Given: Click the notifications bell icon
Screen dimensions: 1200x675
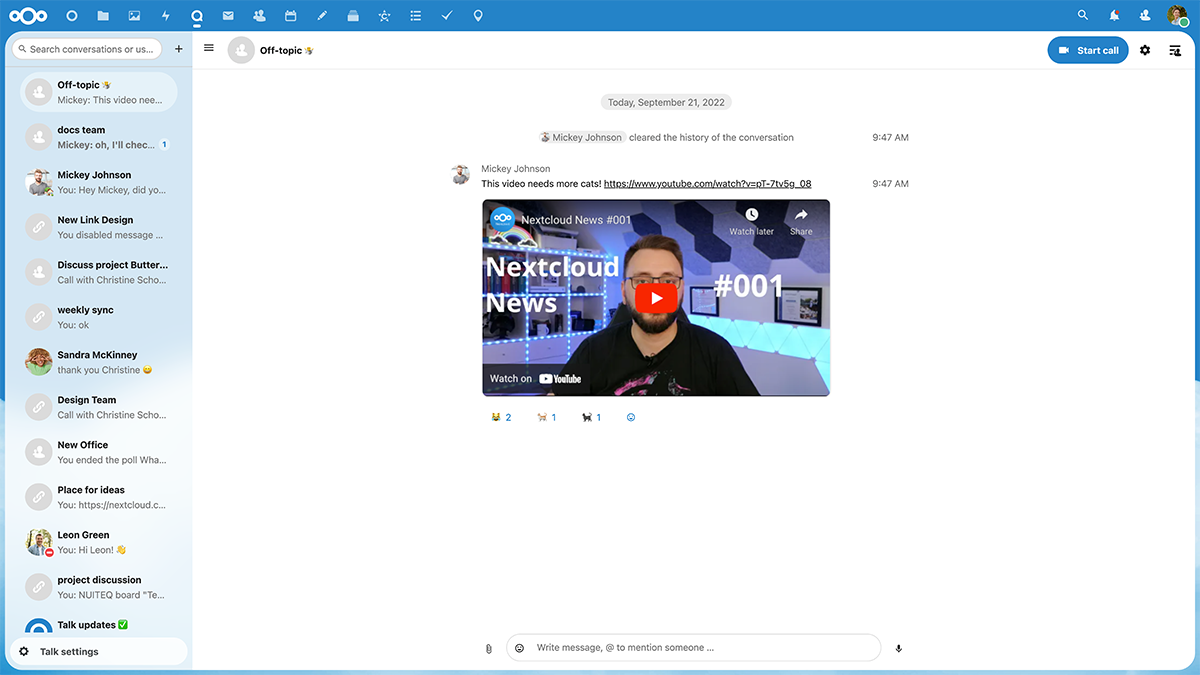Looking at the screenshot, I should pos(1114,16).
